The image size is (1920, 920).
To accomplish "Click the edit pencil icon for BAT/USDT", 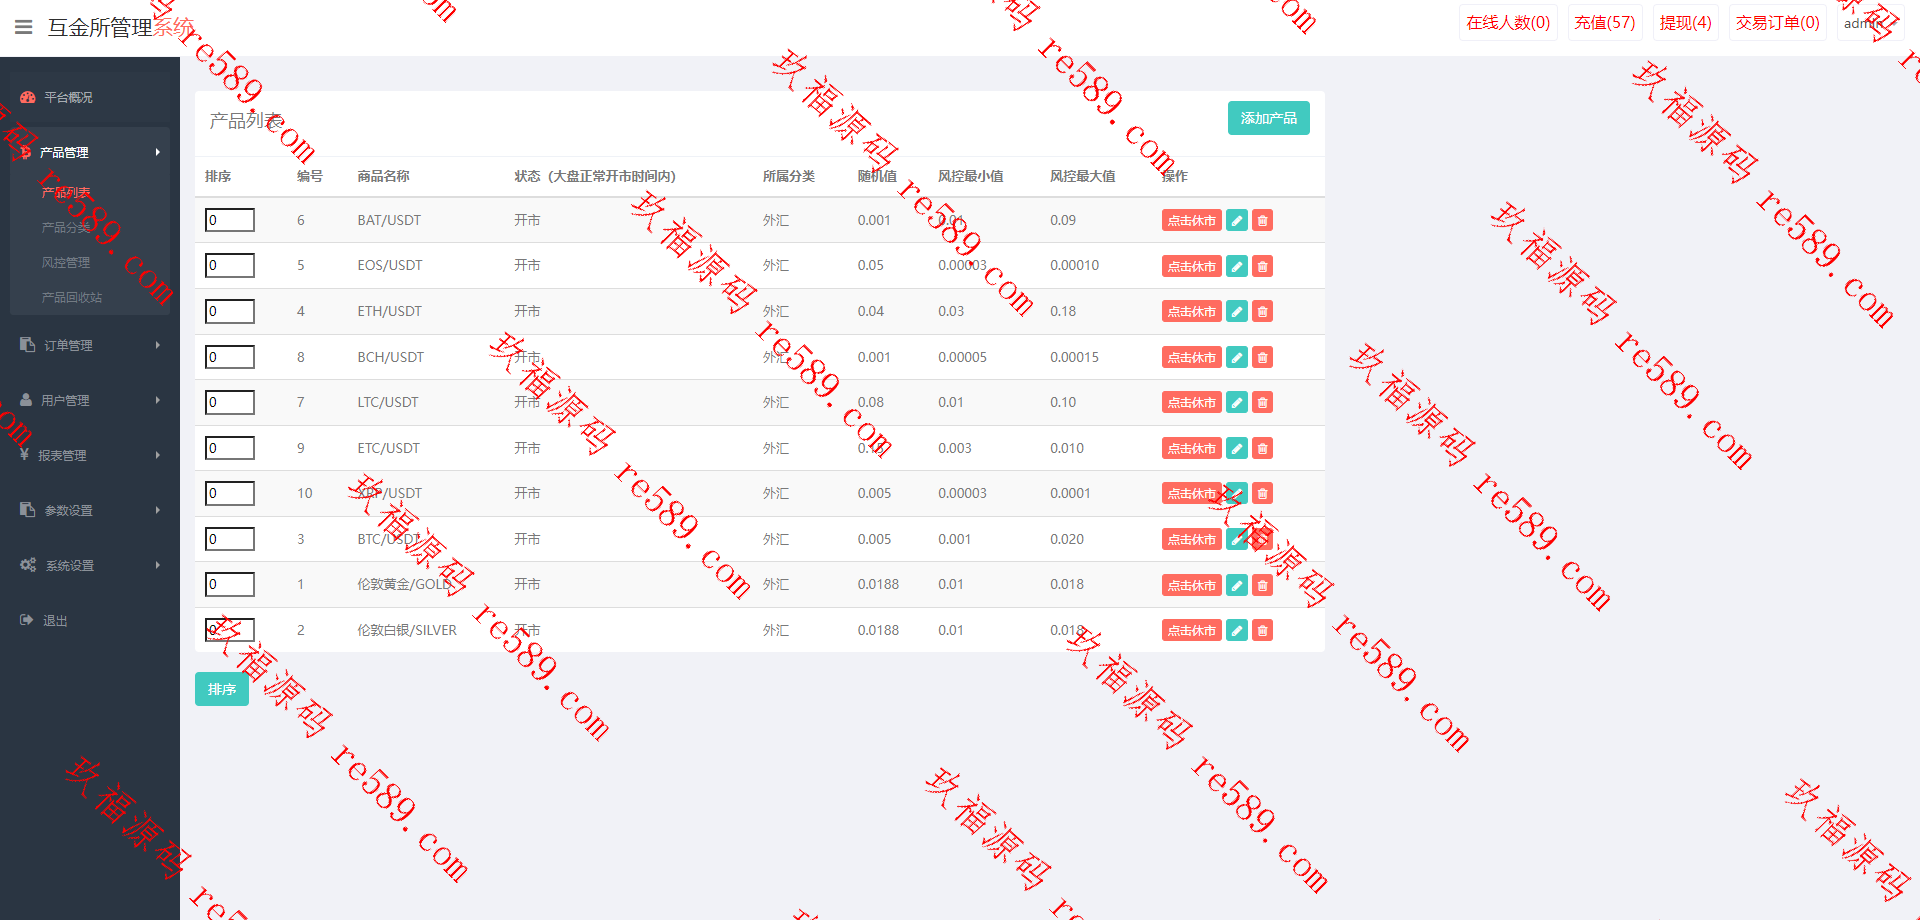I will 1237,221.
